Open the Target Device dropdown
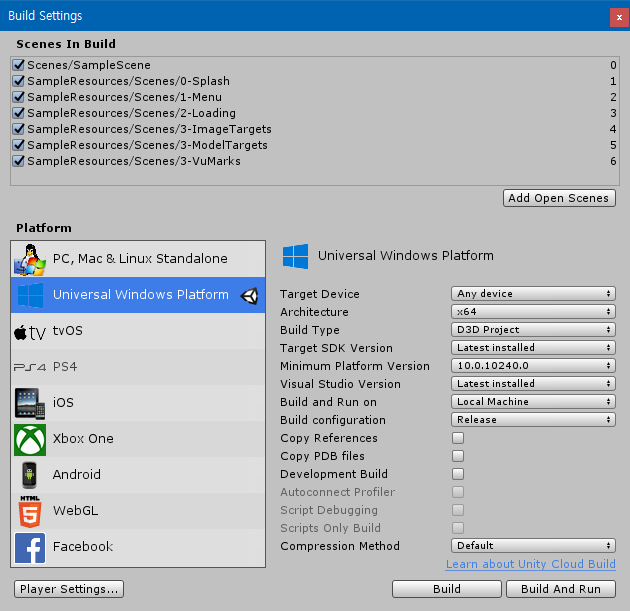The height and width of the screenshot is (611, 630). coord(533,294)
